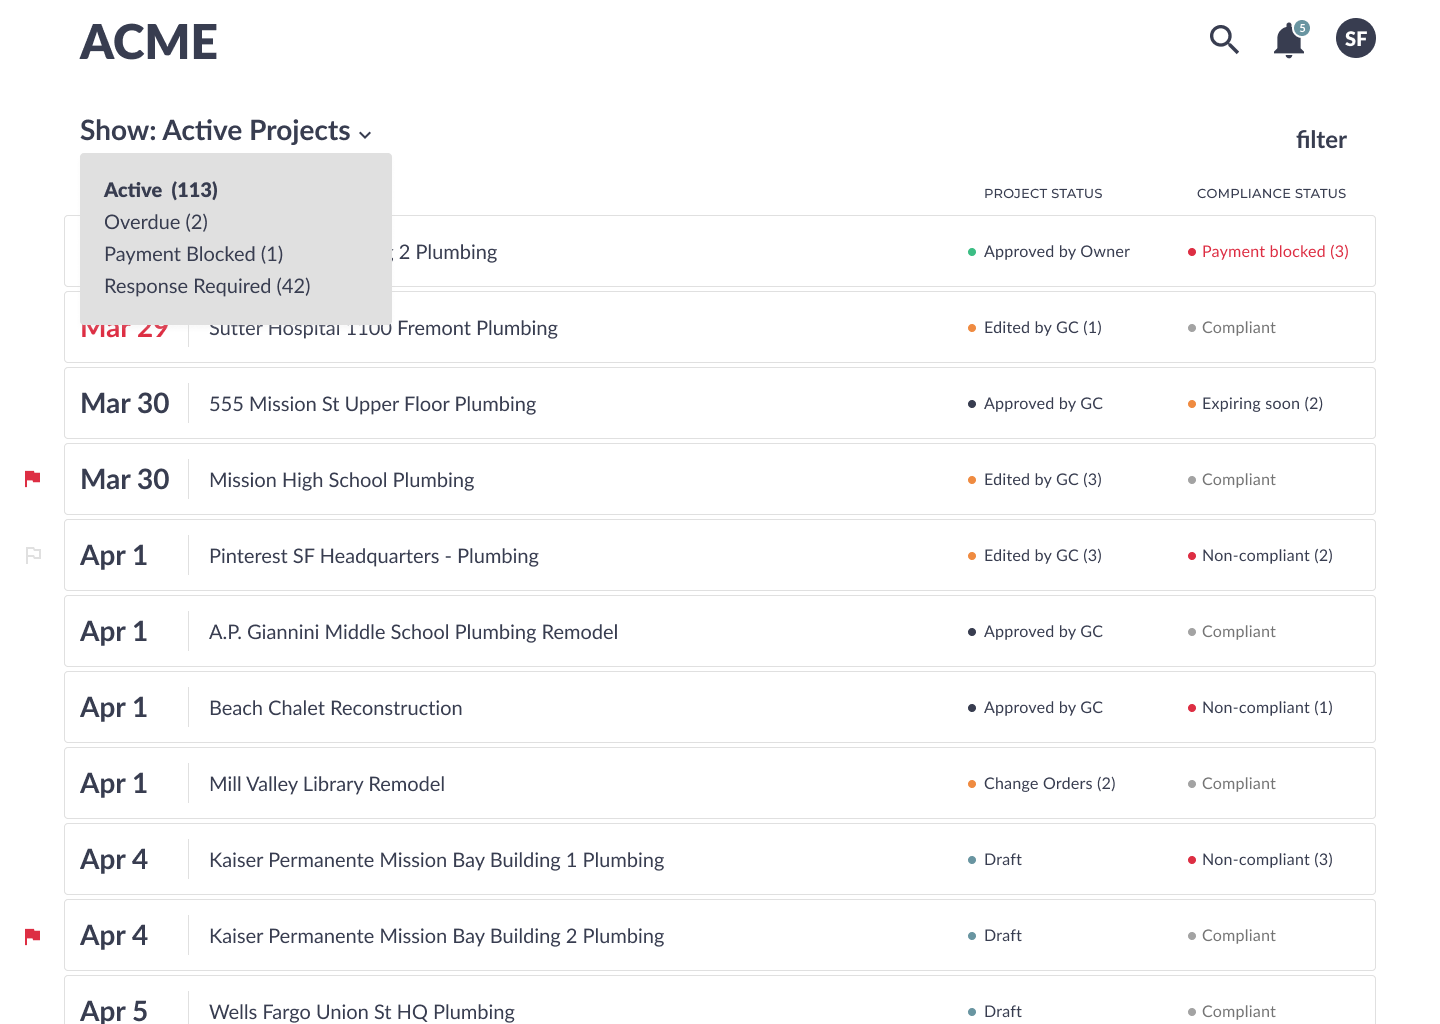Sort by Compliance Status column header
Screen dimensions: 1440x1024
(x=1271, y=193)
